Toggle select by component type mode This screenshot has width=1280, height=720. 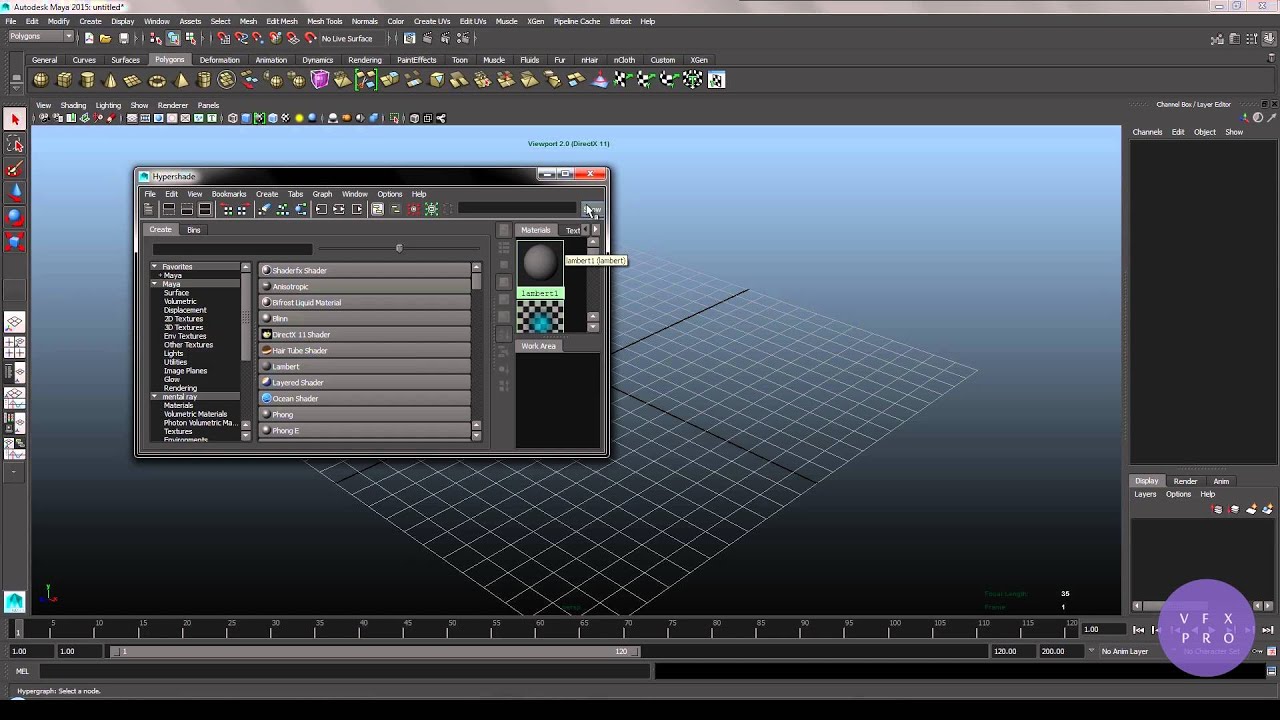tap(190, 38)
